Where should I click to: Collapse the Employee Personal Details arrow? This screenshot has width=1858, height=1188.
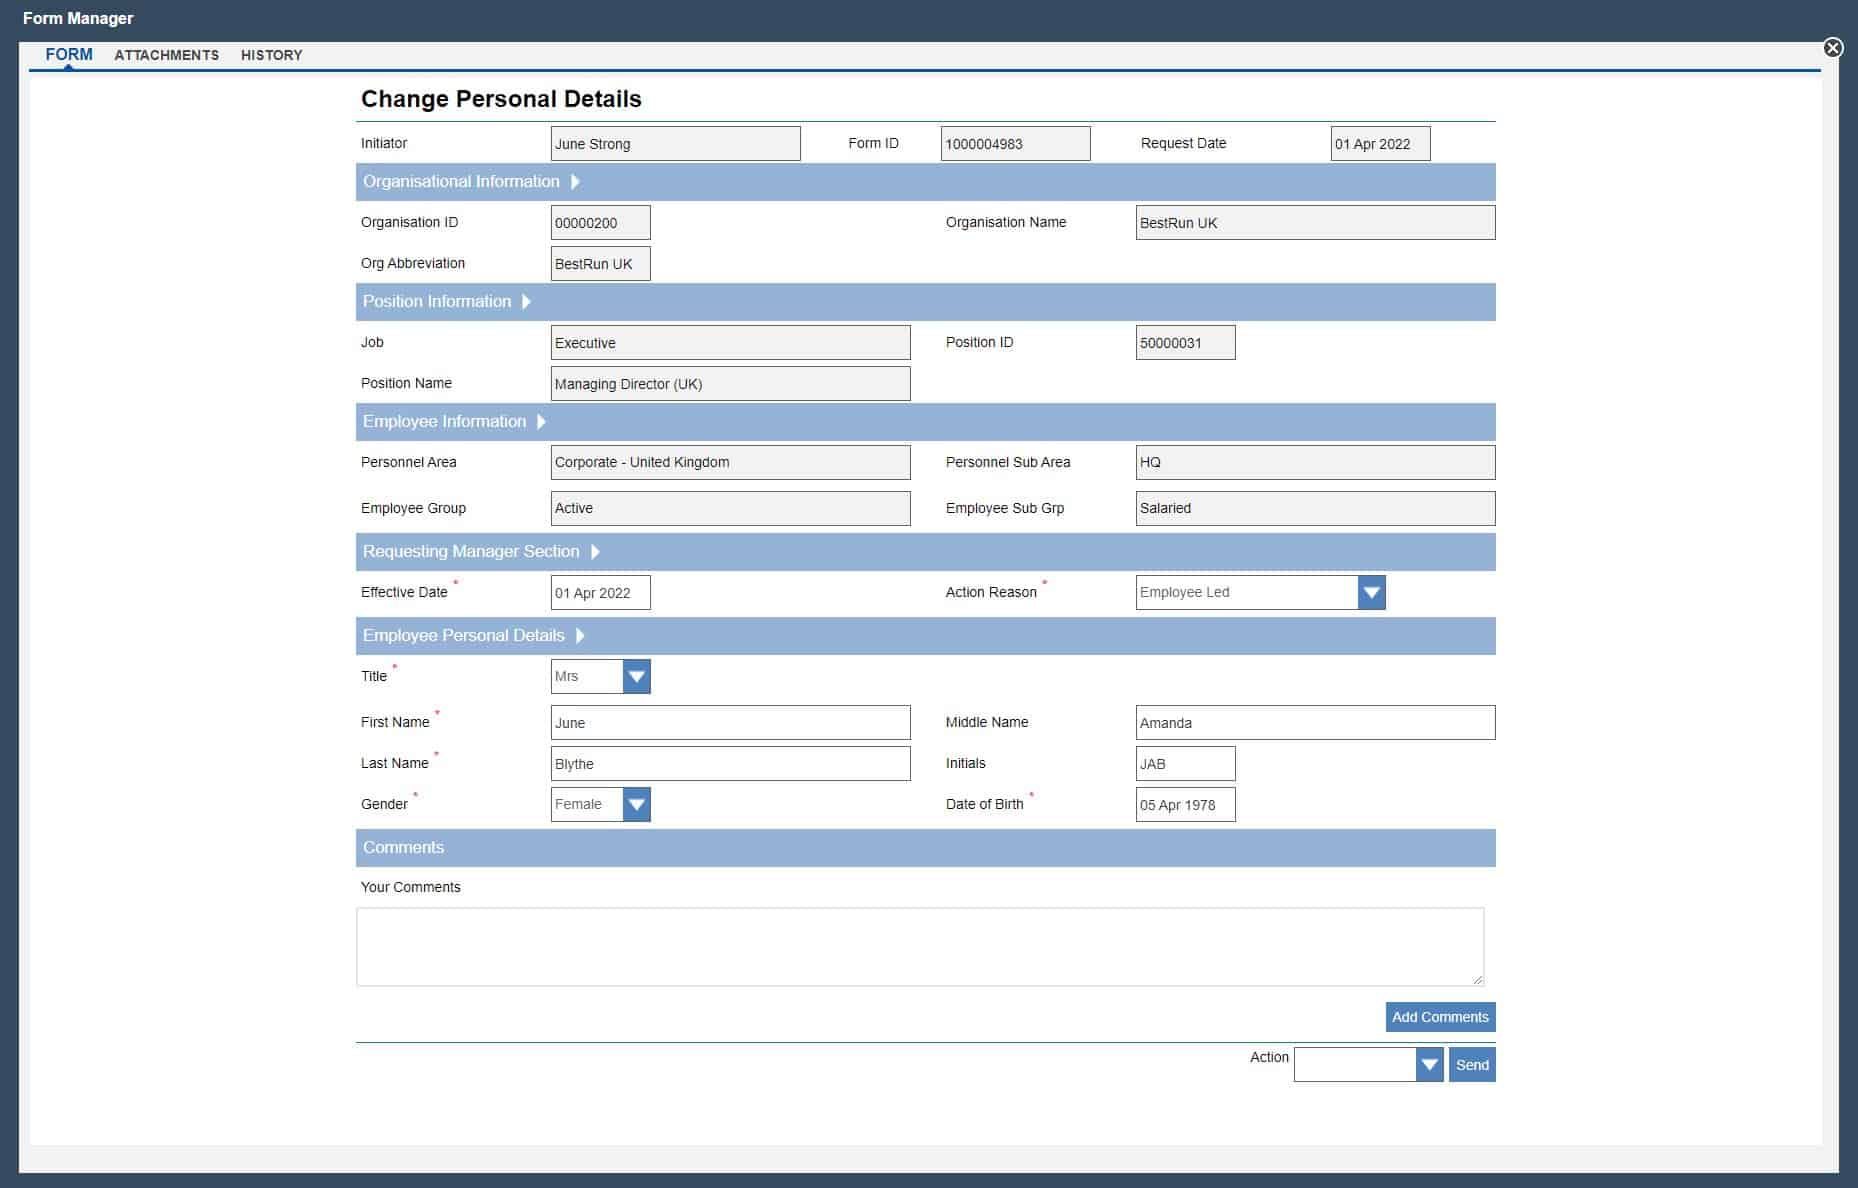point(580,636)
